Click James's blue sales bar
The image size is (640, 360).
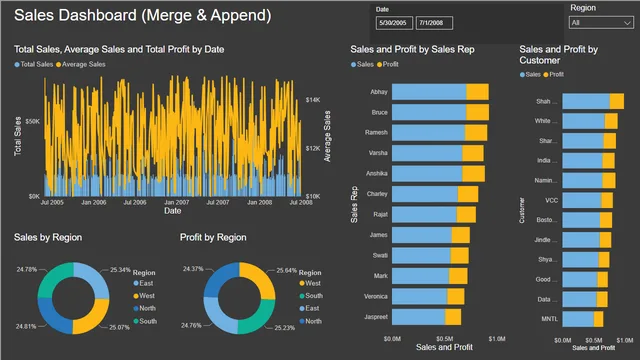click(422, 235)
